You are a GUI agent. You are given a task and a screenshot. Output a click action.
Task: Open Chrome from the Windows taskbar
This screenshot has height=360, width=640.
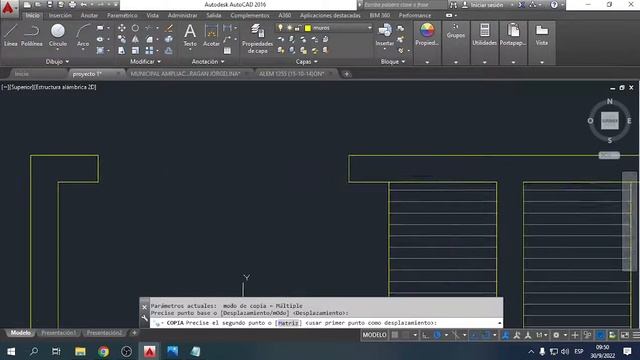pos(104,351)
